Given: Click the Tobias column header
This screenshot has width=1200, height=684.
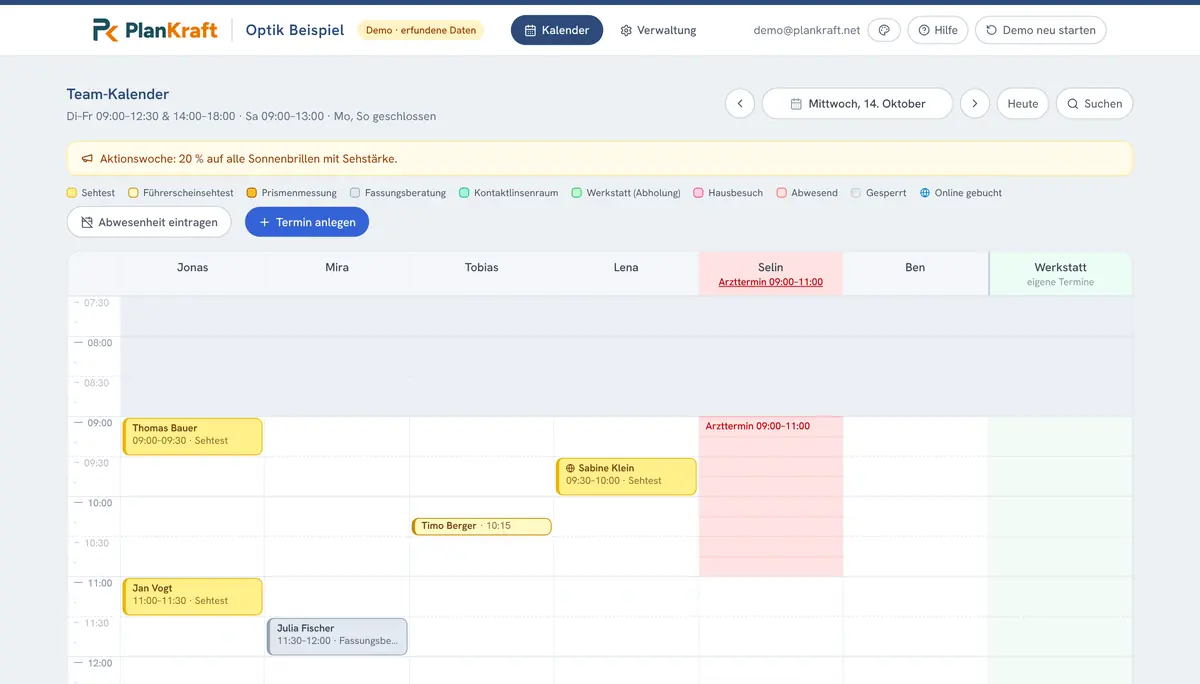Looking at the screenshot, I should pos(481,267).
